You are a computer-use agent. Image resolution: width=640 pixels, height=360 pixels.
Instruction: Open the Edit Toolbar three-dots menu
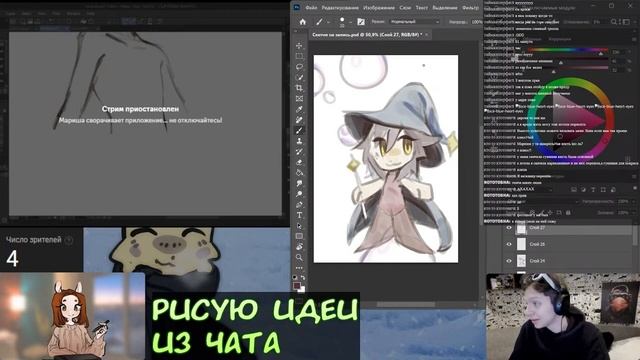tap(299, 268)
